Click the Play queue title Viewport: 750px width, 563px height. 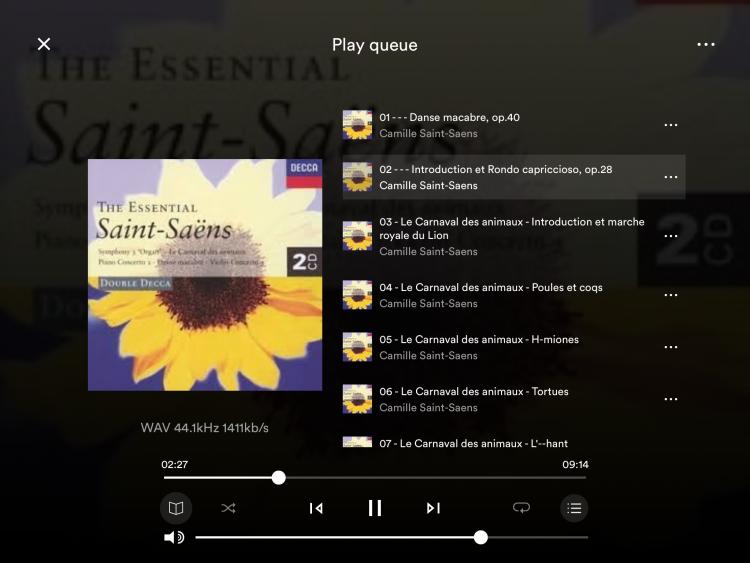click(x=375, y=45)
